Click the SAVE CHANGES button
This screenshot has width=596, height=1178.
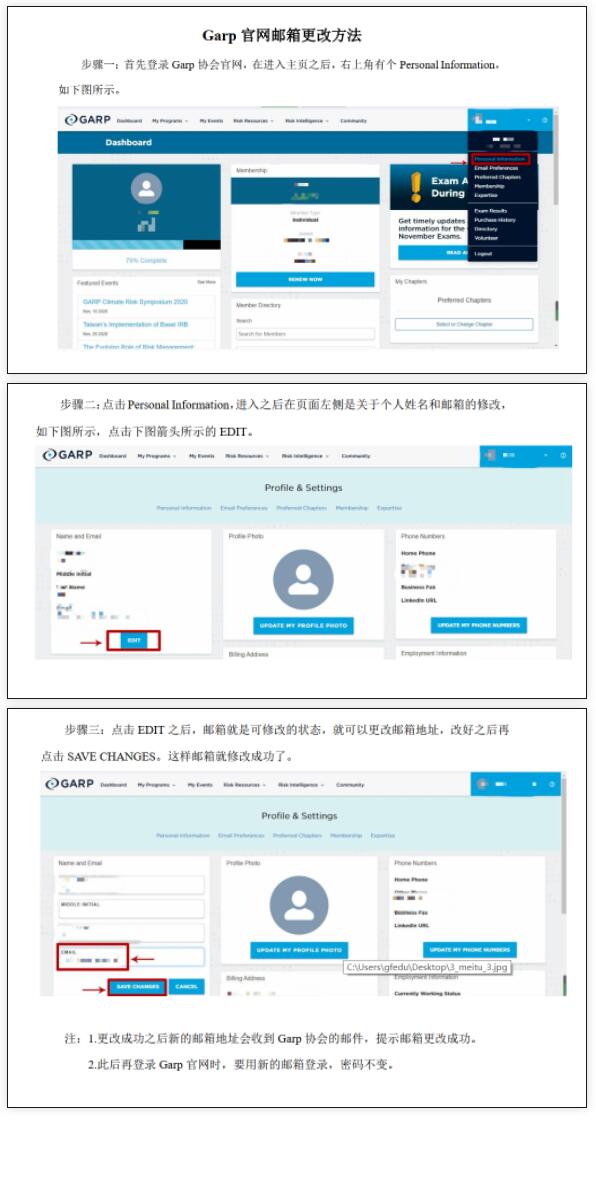138,986
